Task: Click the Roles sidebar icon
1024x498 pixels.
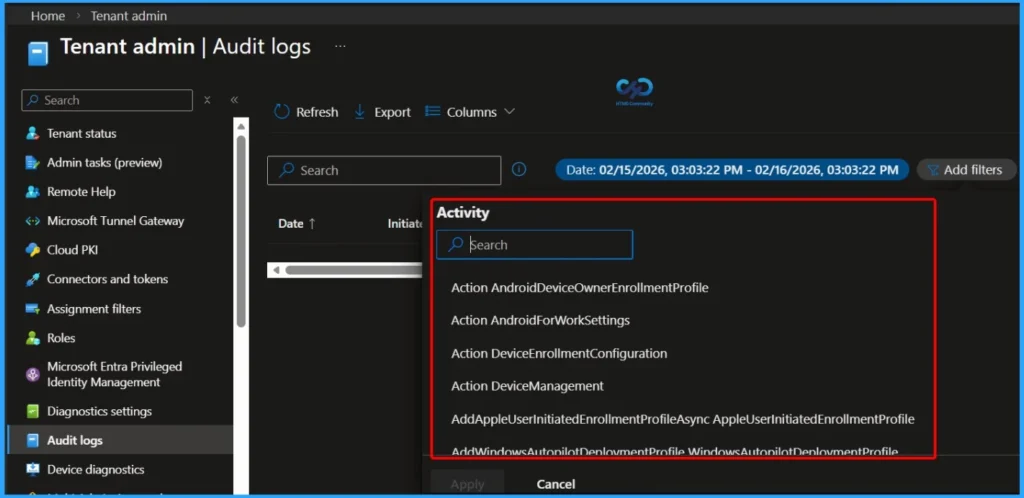Action: 33,338
